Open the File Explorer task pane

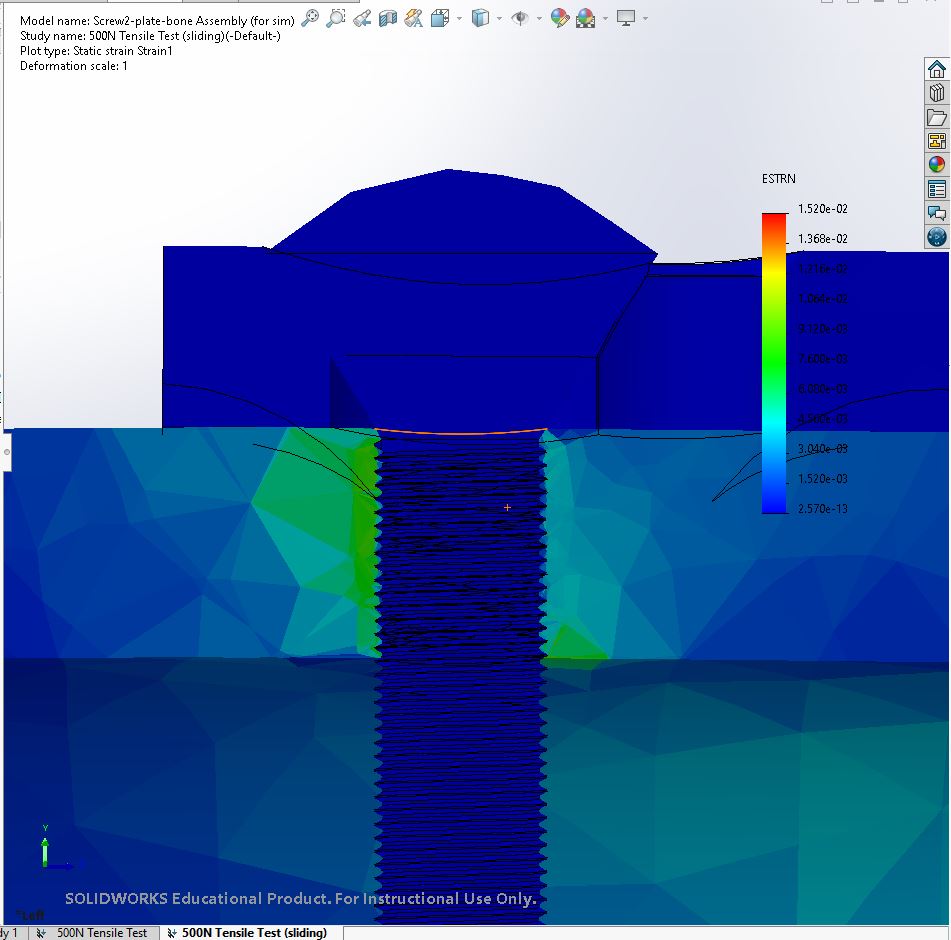pyautogui.click(x=937, y=117)
